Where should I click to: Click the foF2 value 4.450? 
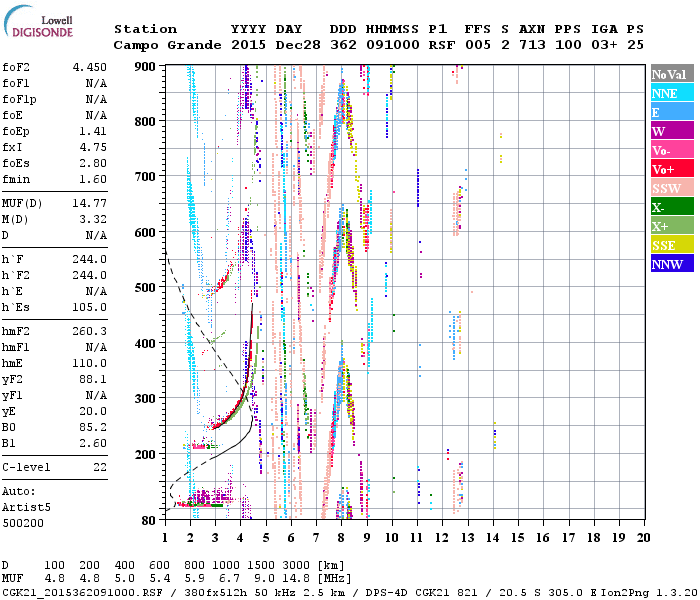coord(90,67)
